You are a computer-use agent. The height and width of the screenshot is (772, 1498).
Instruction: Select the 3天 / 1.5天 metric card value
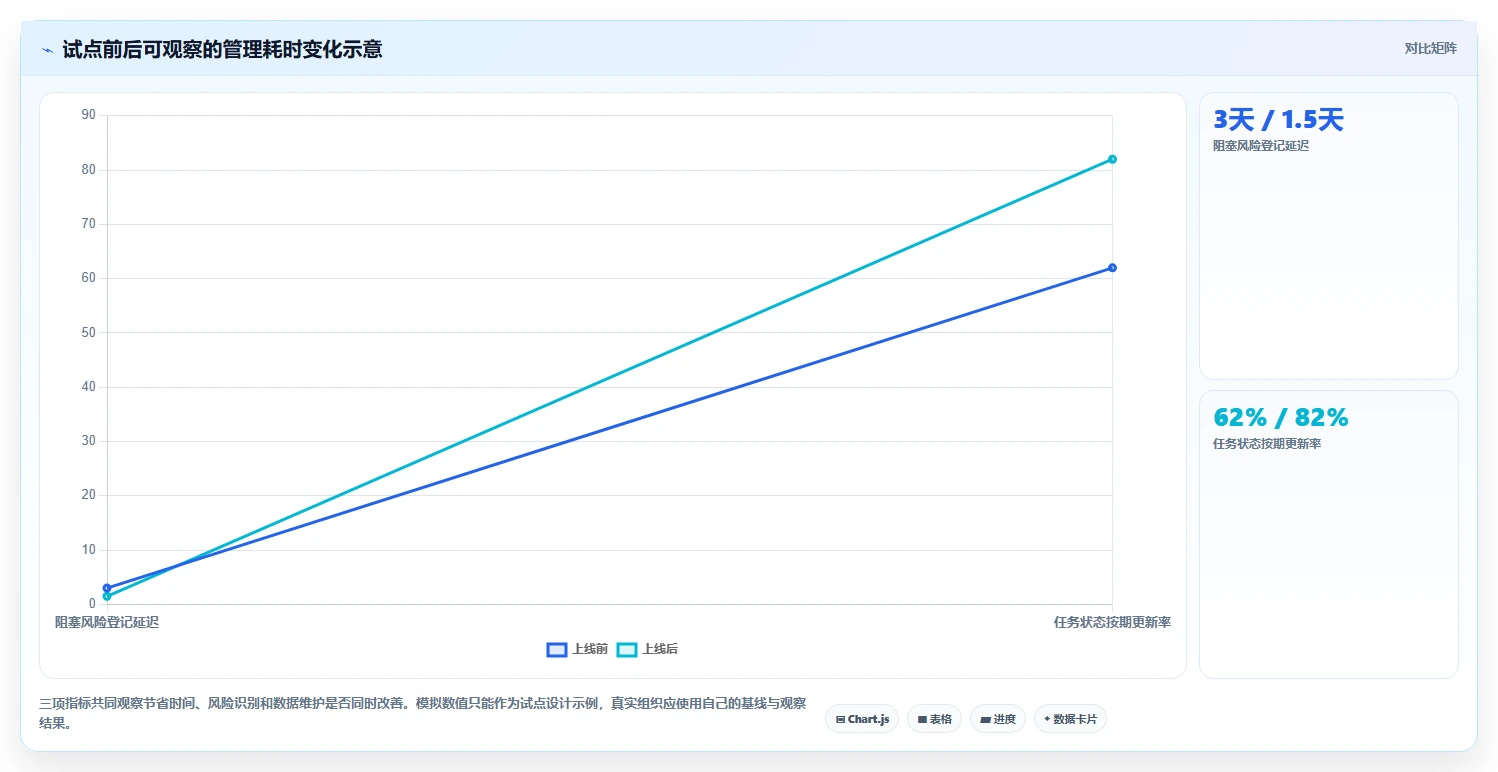pyautogui.click(x=1278, y=120)
